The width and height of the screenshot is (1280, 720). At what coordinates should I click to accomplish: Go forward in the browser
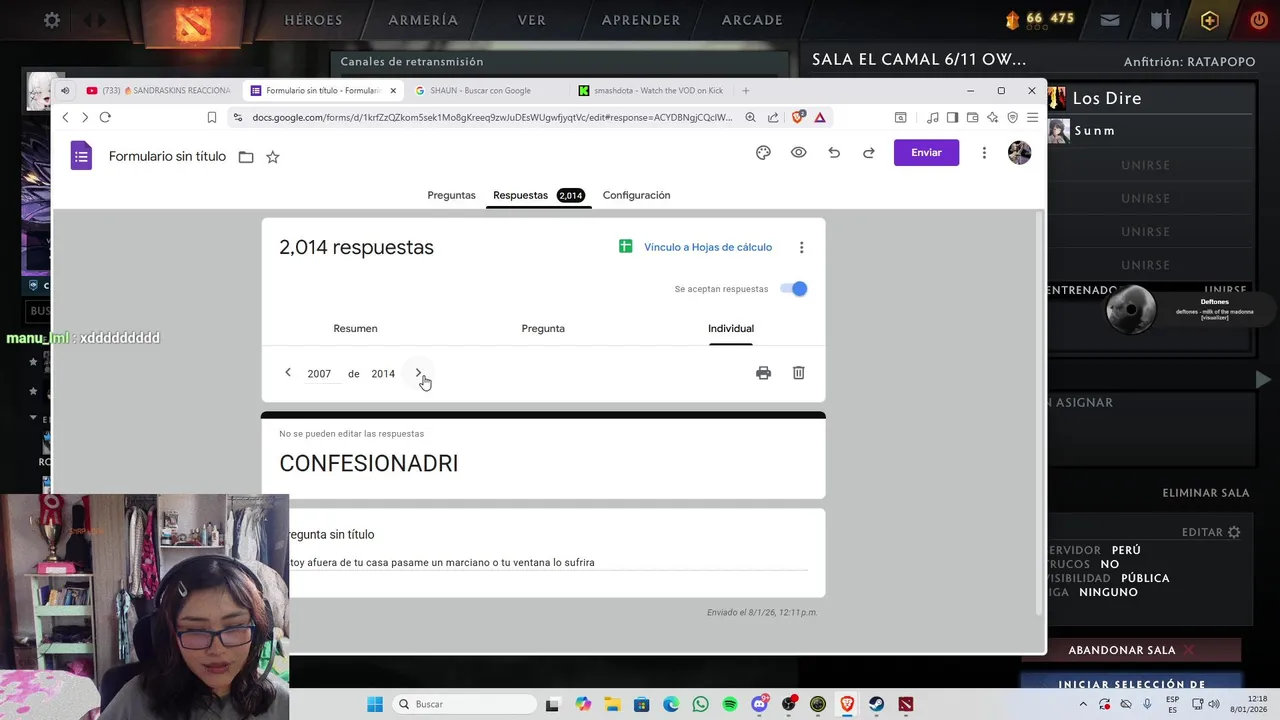pos(85,117)
